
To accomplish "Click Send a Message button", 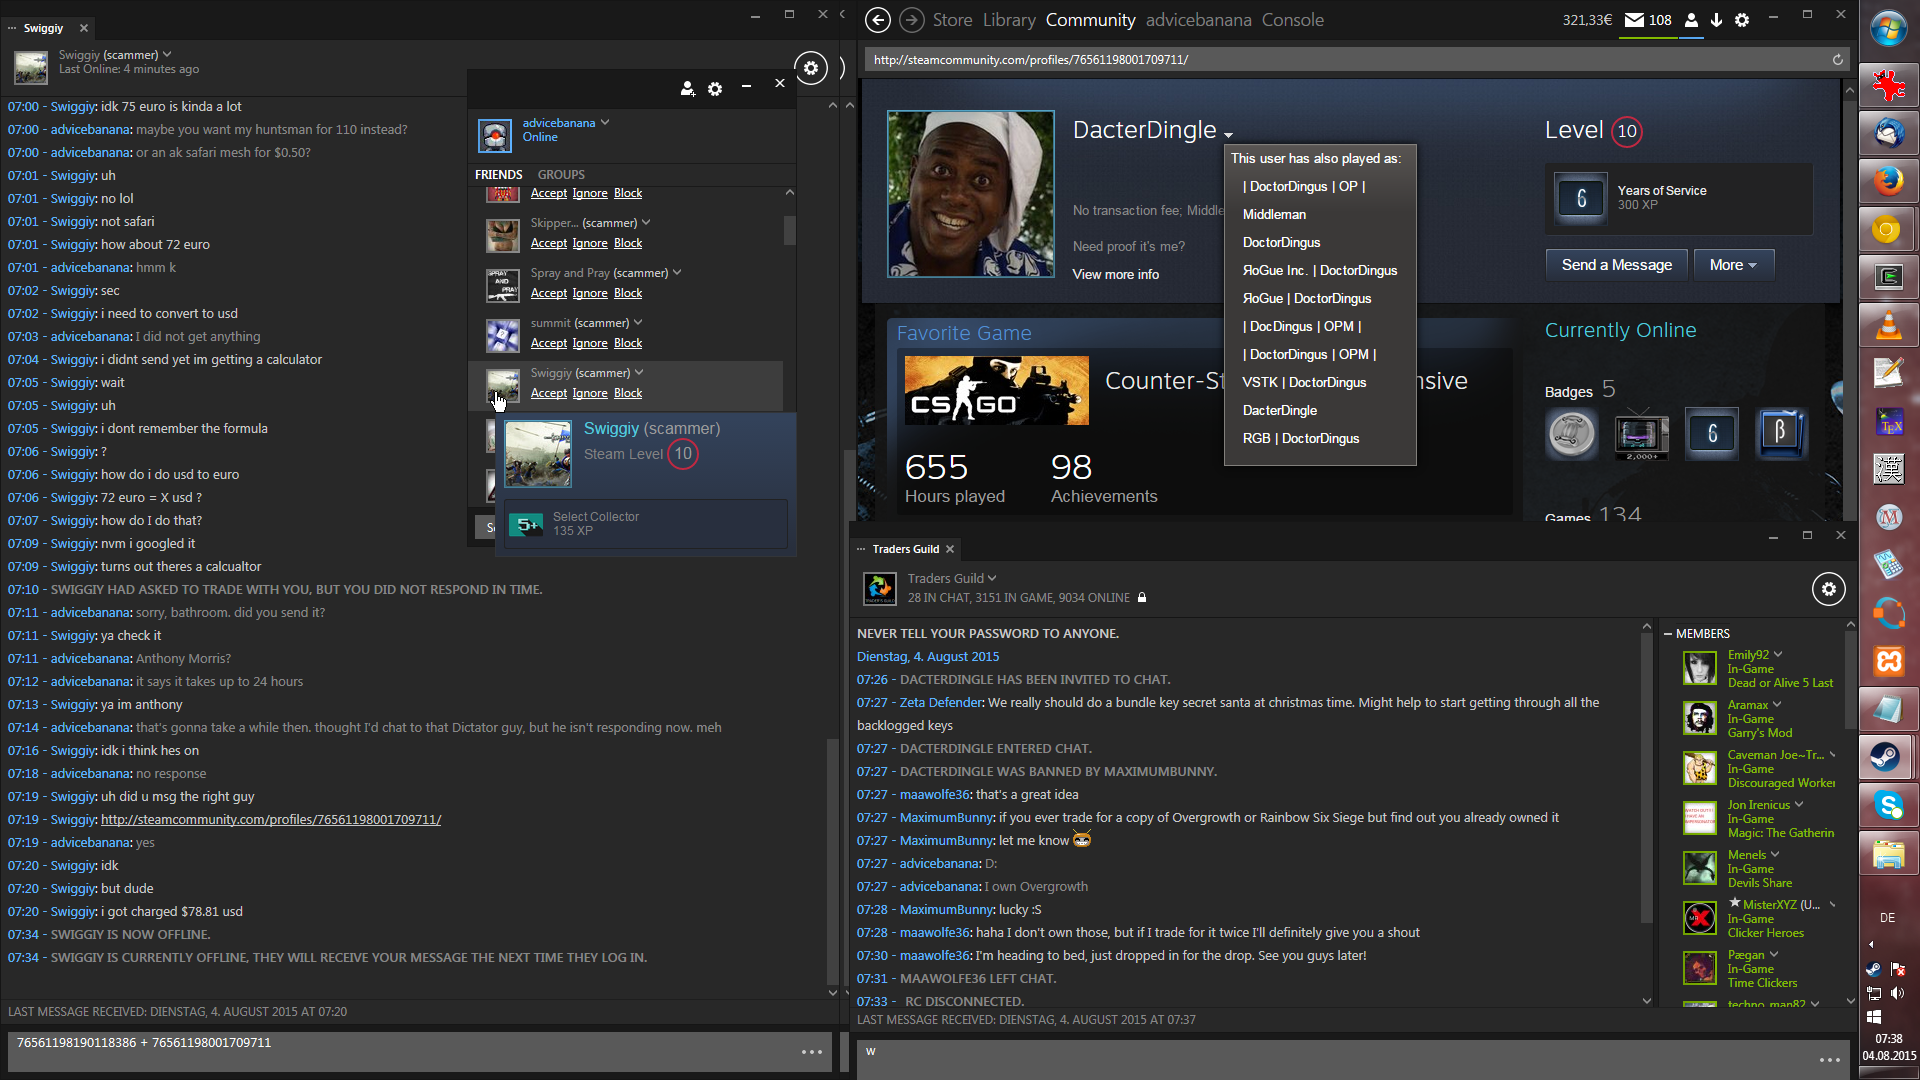I will coord(1616,265).
